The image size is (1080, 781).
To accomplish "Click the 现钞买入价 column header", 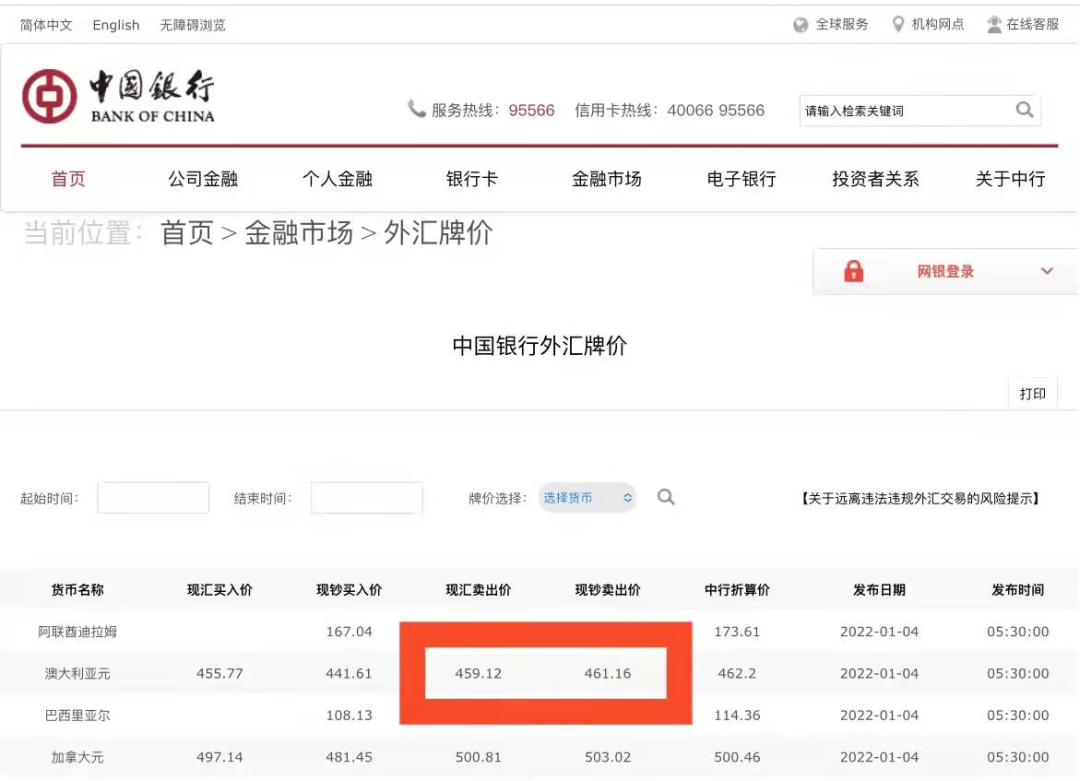I will (349, 590).
